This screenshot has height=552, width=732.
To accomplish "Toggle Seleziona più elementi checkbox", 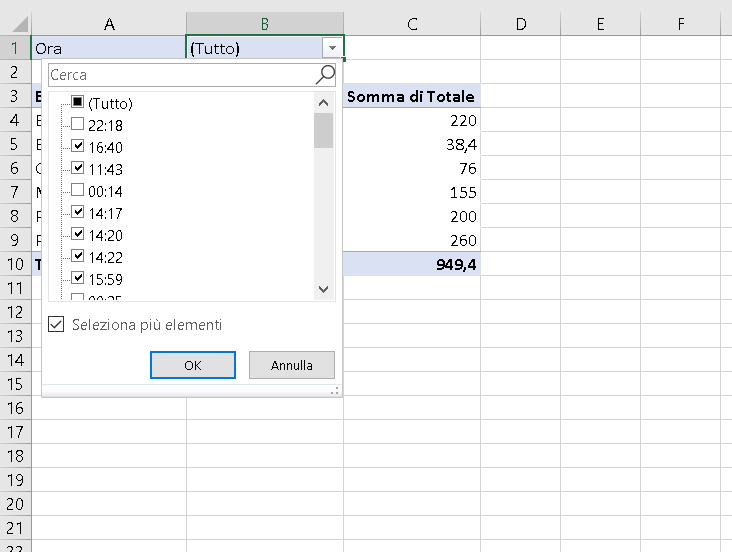I will pyautogui.click(x=56, y=324).
